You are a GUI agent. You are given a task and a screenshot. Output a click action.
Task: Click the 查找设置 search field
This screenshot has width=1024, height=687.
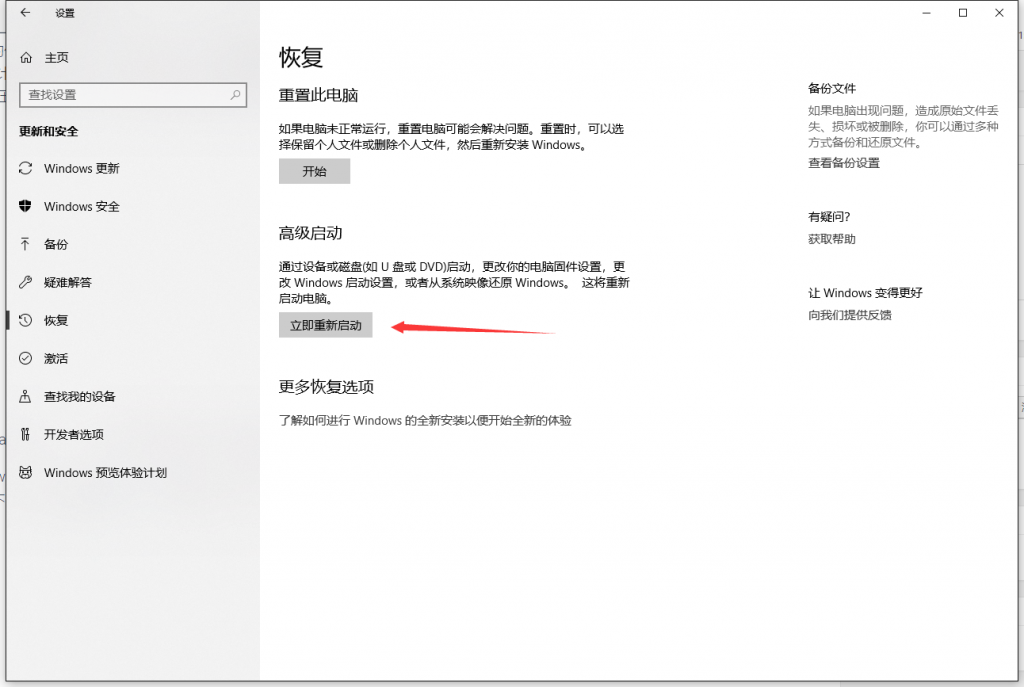click(x=125, y=95)
